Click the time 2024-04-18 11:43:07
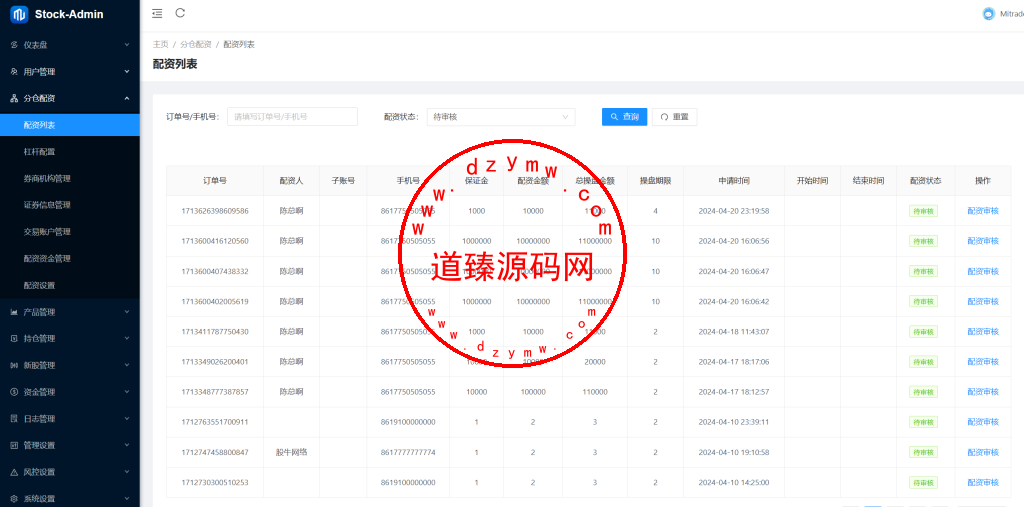Viewport: 1024px width, 507px height. pyautogui.click(x=734, y=332)
